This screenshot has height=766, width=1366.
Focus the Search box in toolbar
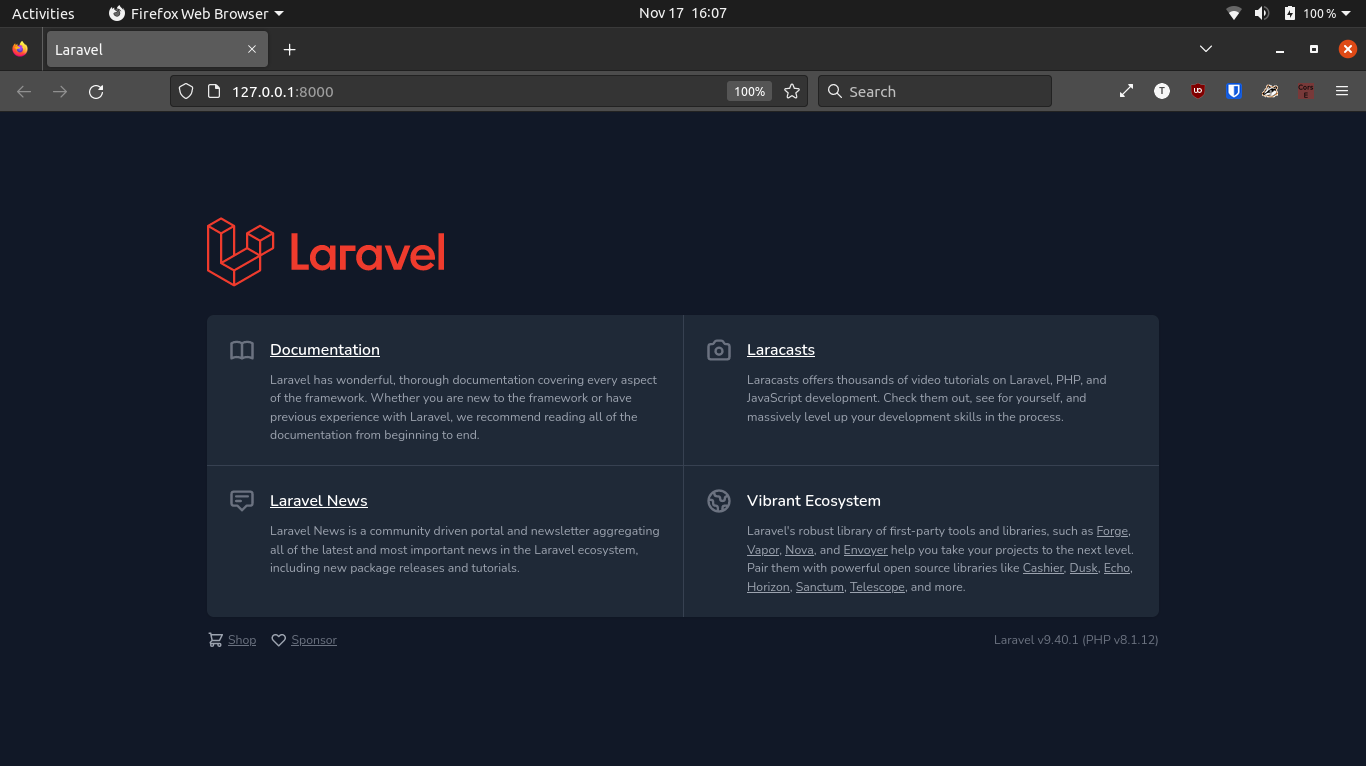coord(935,91)
